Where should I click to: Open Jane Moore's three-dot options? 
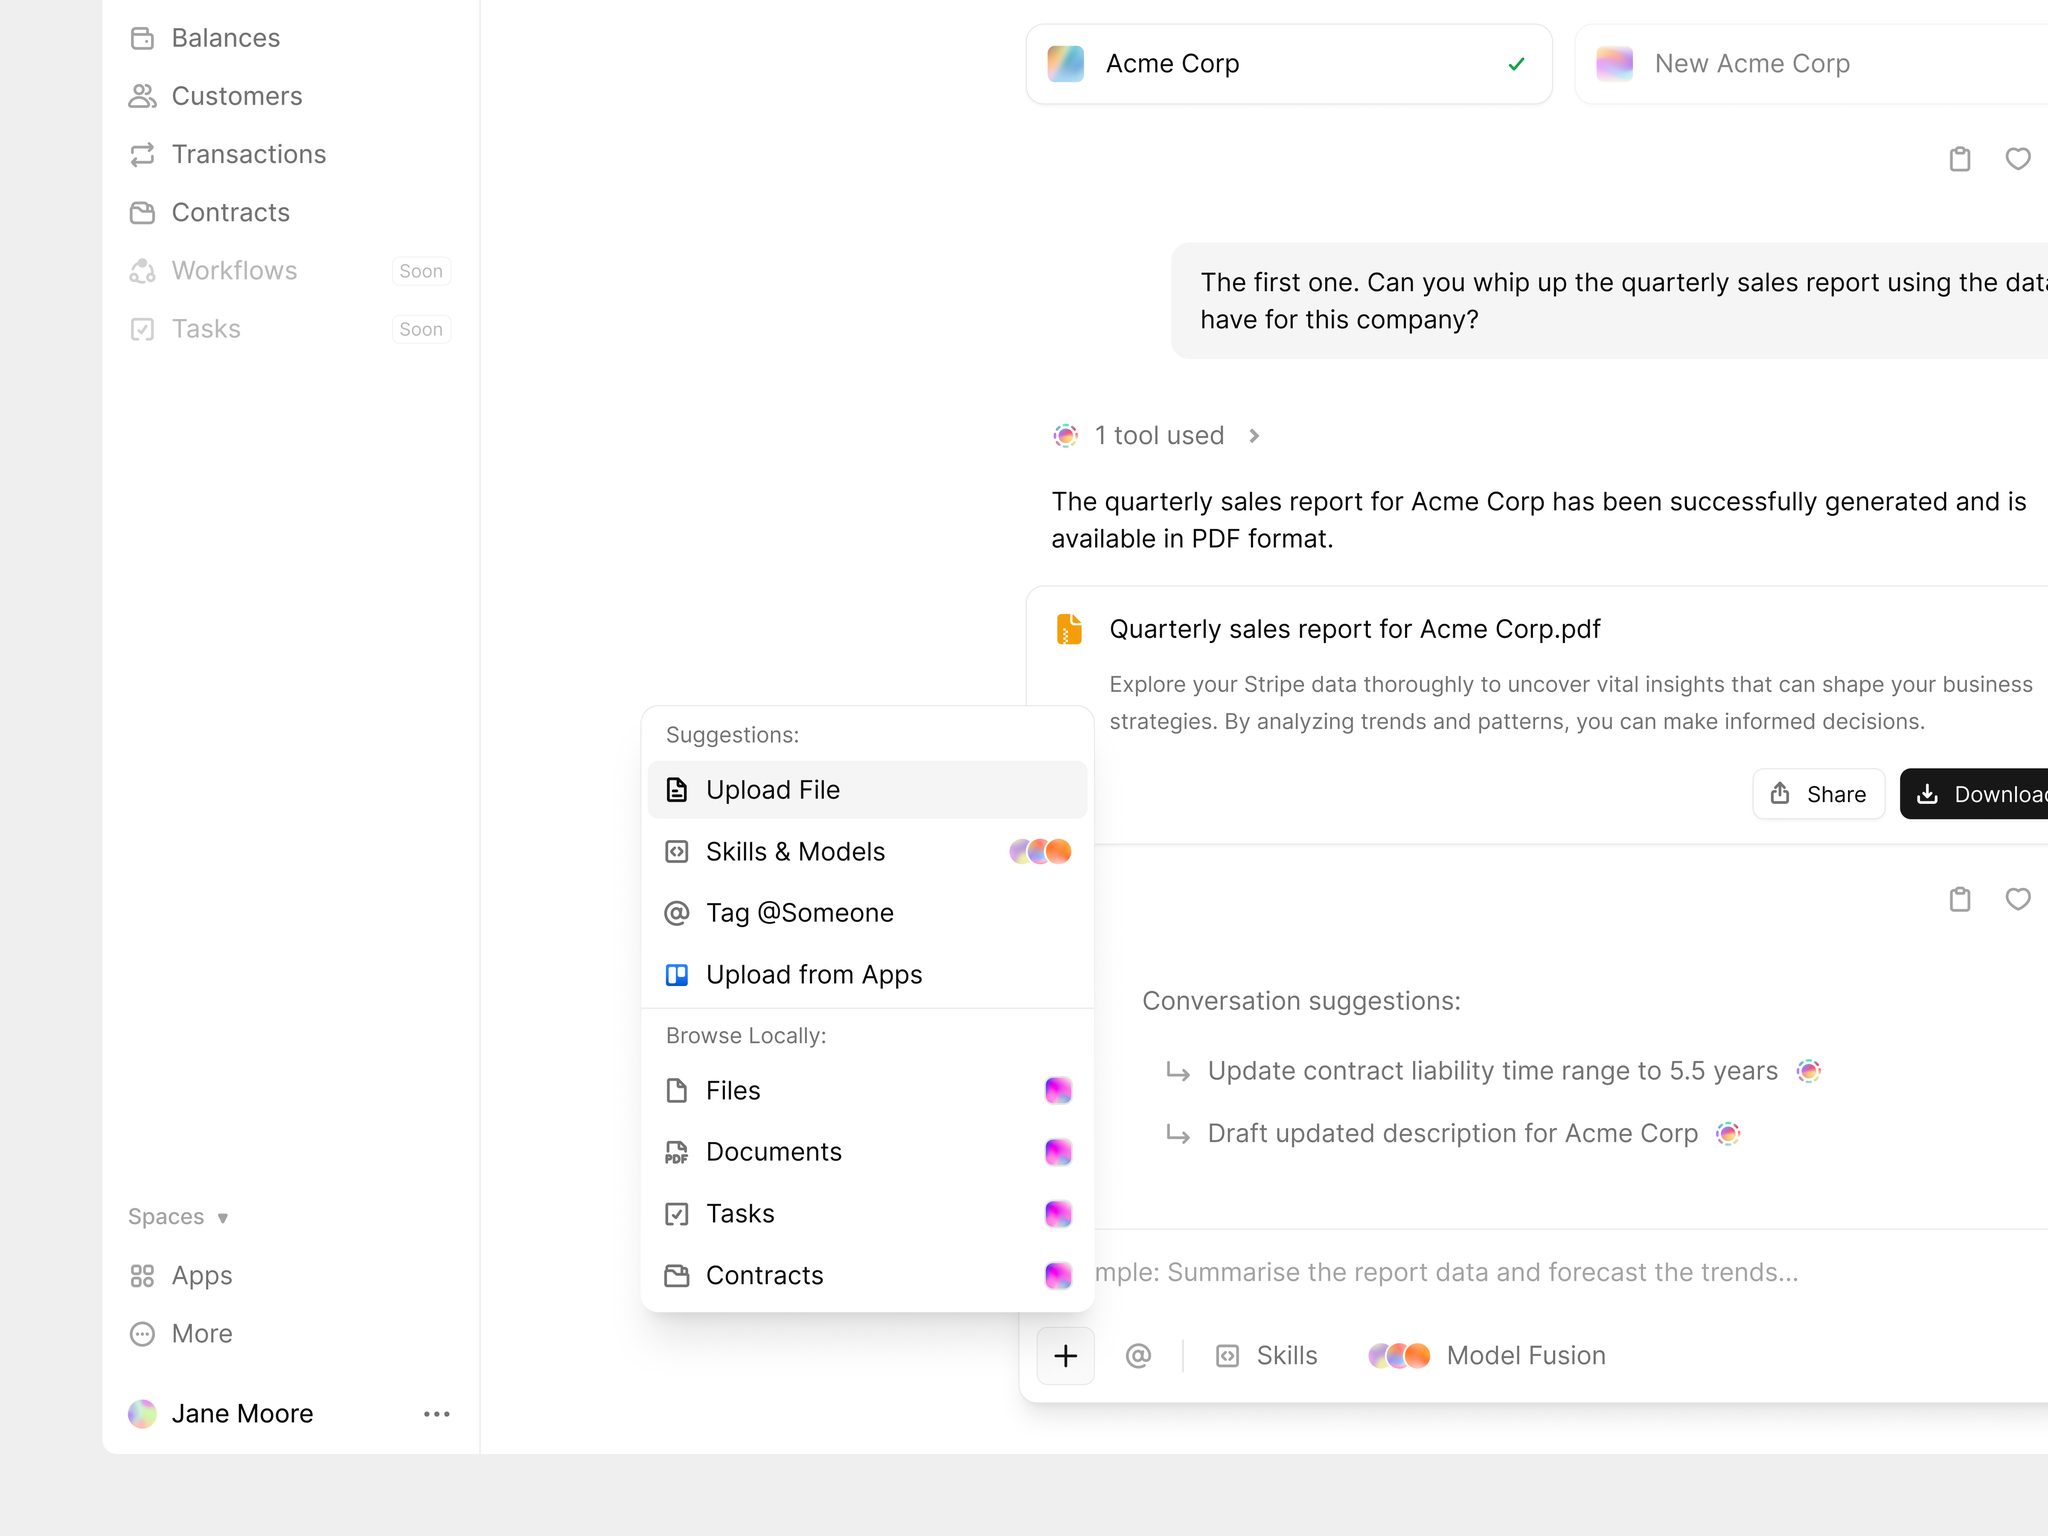point(437,1413)
